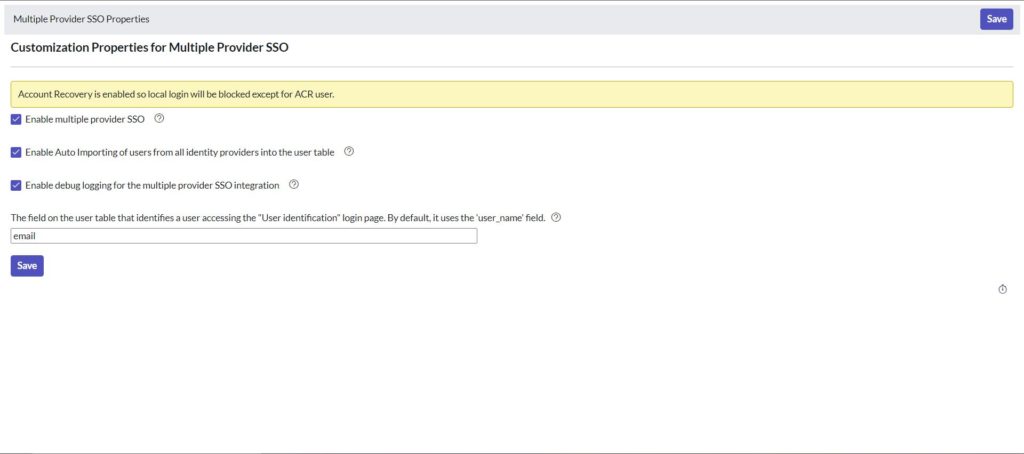The height and width of the screenshot is (454, 1024).
Task: Click the stopwatch response-time icon
Action: (x=1002, y=289)
